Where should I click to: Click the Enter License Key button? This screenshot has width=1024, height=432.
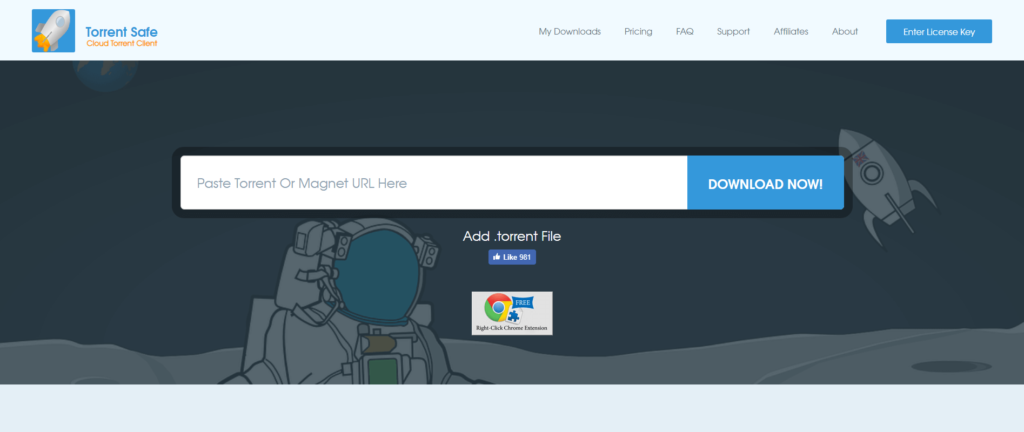point(938,31)
